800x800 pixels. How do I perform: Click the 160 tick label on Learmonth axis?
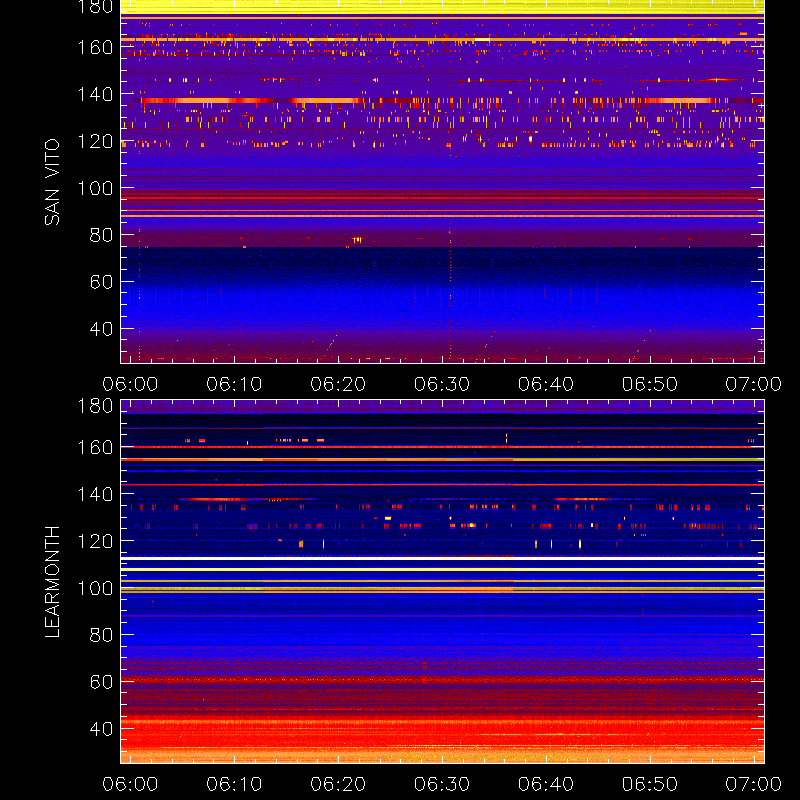pos(95,447)
